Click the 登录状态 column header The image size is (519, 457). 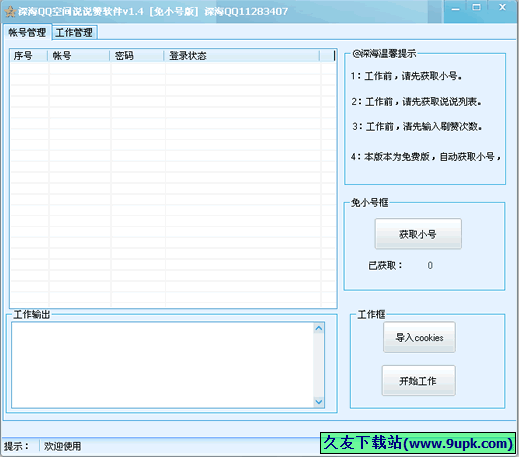coord(242,56)
